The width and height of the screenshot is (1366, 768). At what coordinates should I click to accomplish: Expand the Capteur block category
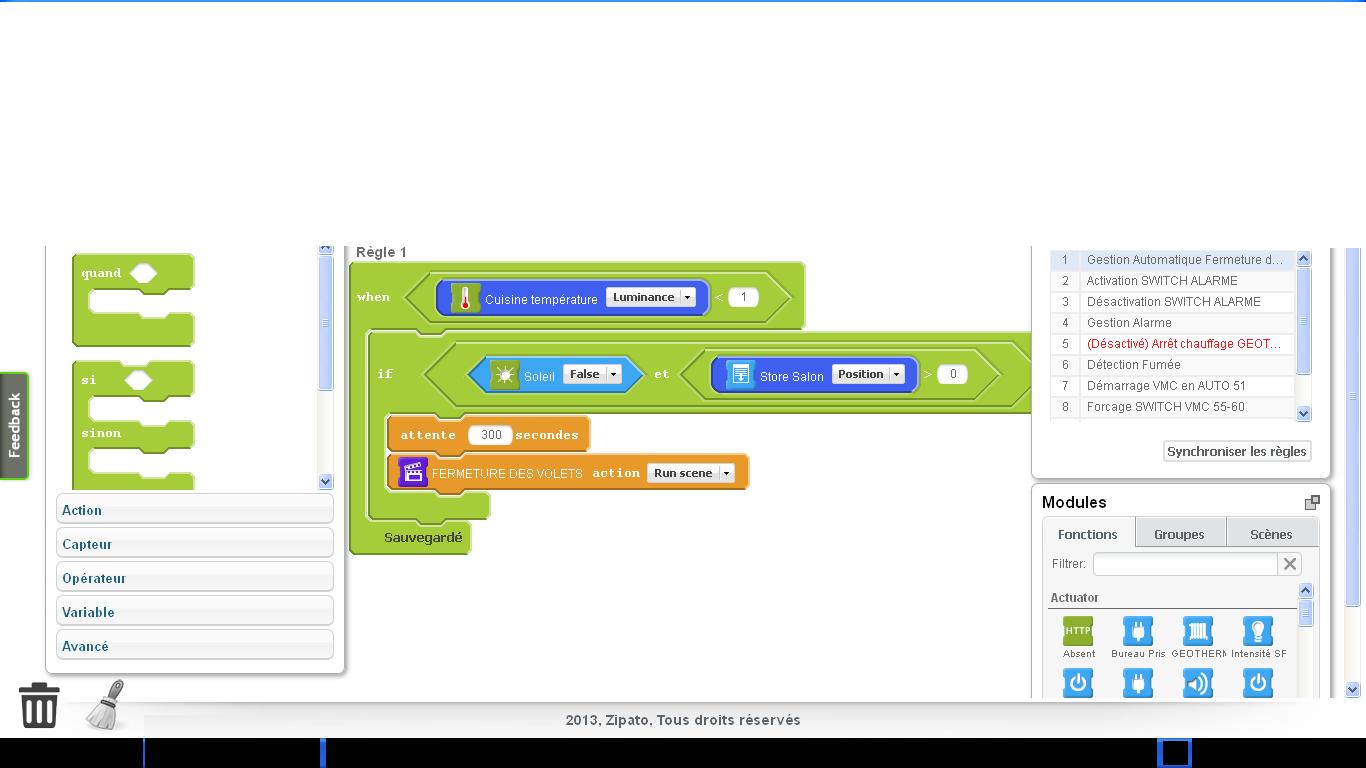point(195,544)
